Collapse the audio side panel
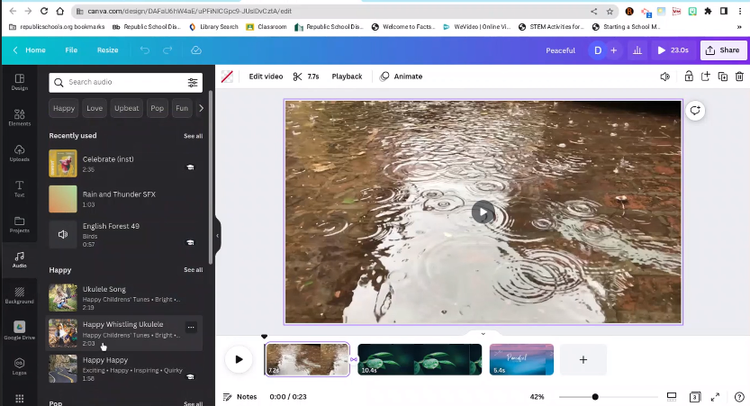The width and height of the screenshot is (750, 406). click(217, 236)
